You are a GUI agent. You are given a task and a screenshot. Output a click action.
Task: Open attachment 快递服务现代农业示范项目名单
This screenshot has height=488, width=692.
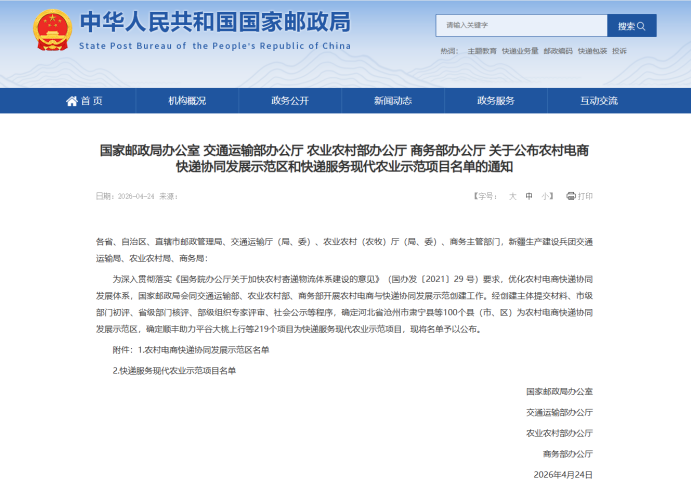(178, 370)
